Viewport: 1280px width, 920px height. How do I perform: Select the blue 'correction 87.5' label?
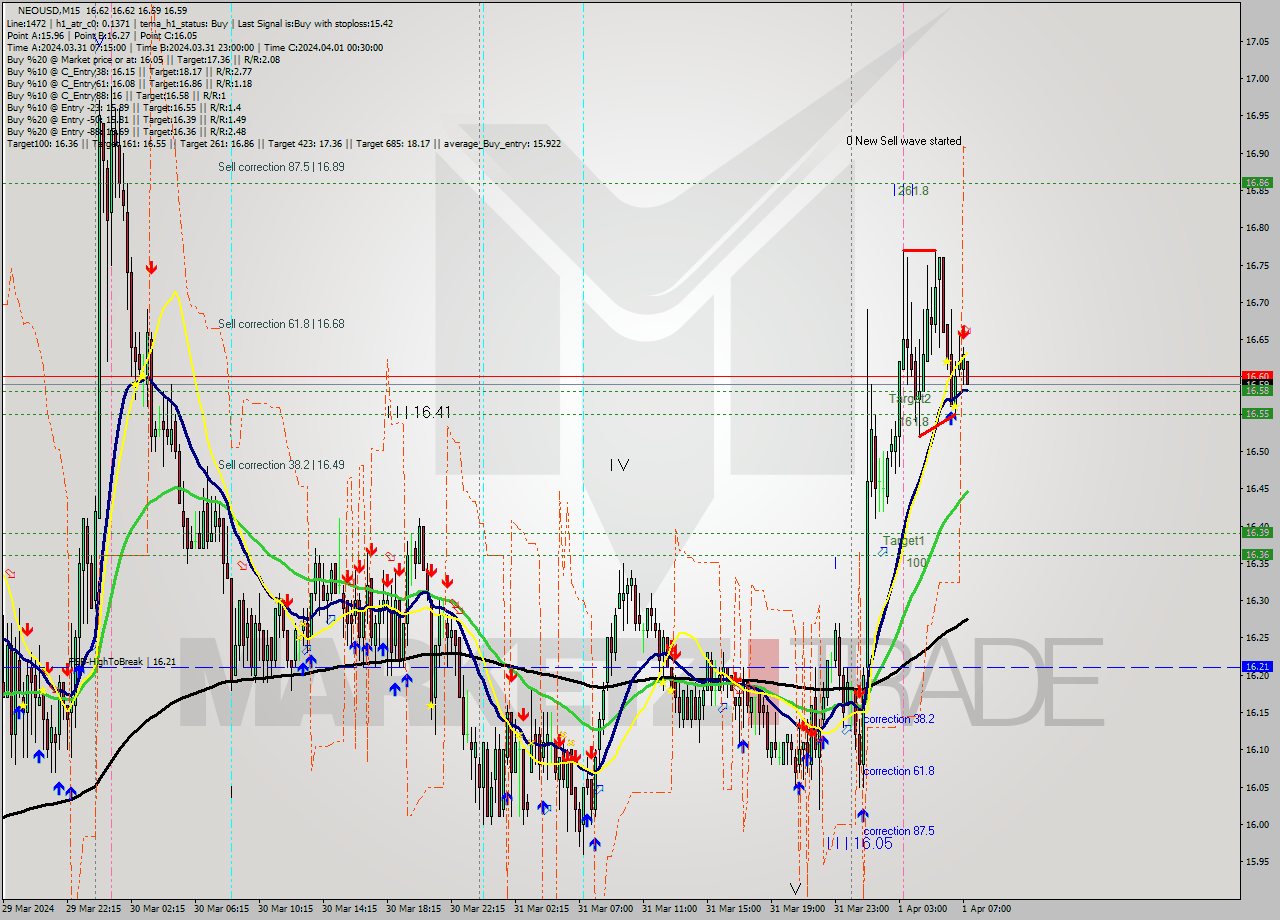click(898, 831)
